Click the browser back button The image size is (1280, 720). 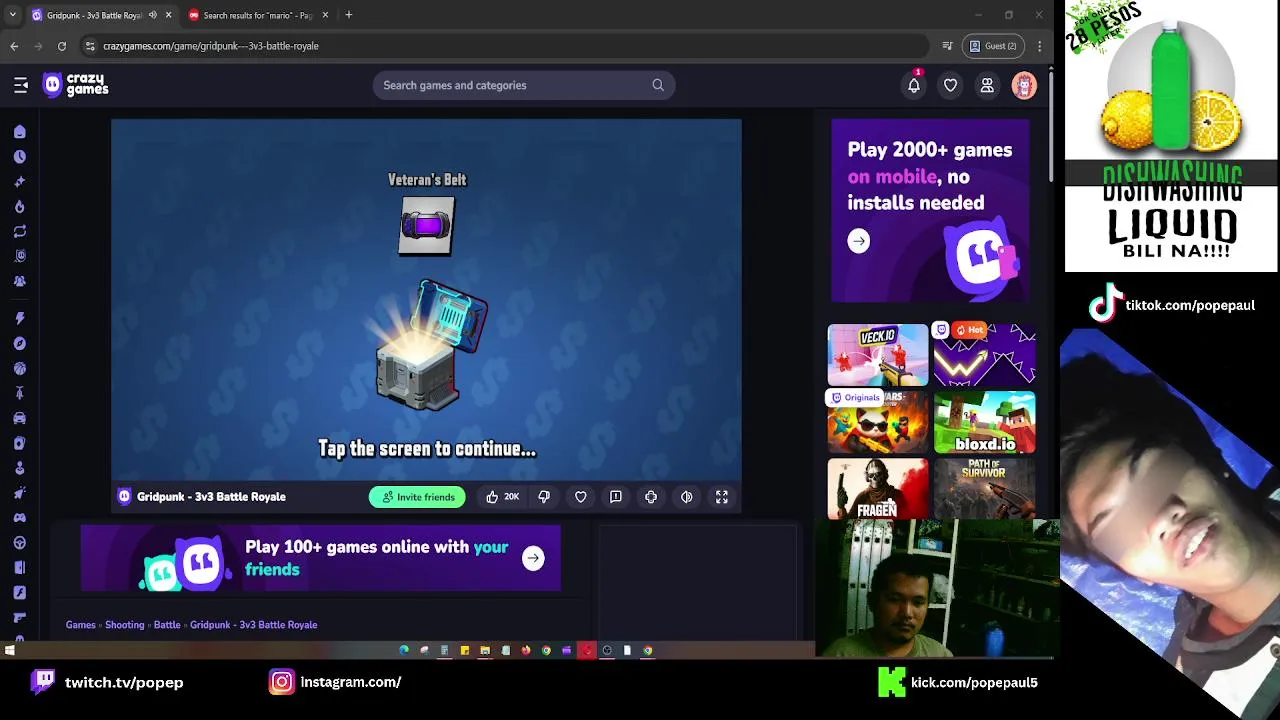click(x=14, y=46)
